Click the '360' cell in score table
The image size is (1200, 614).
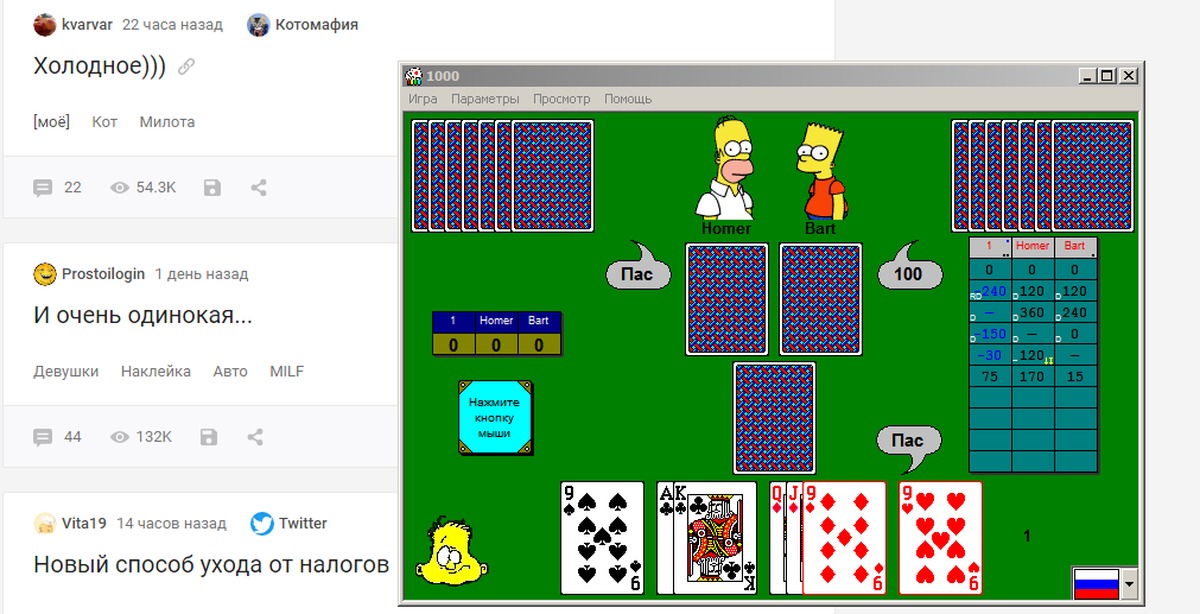tap(1033, 313)
